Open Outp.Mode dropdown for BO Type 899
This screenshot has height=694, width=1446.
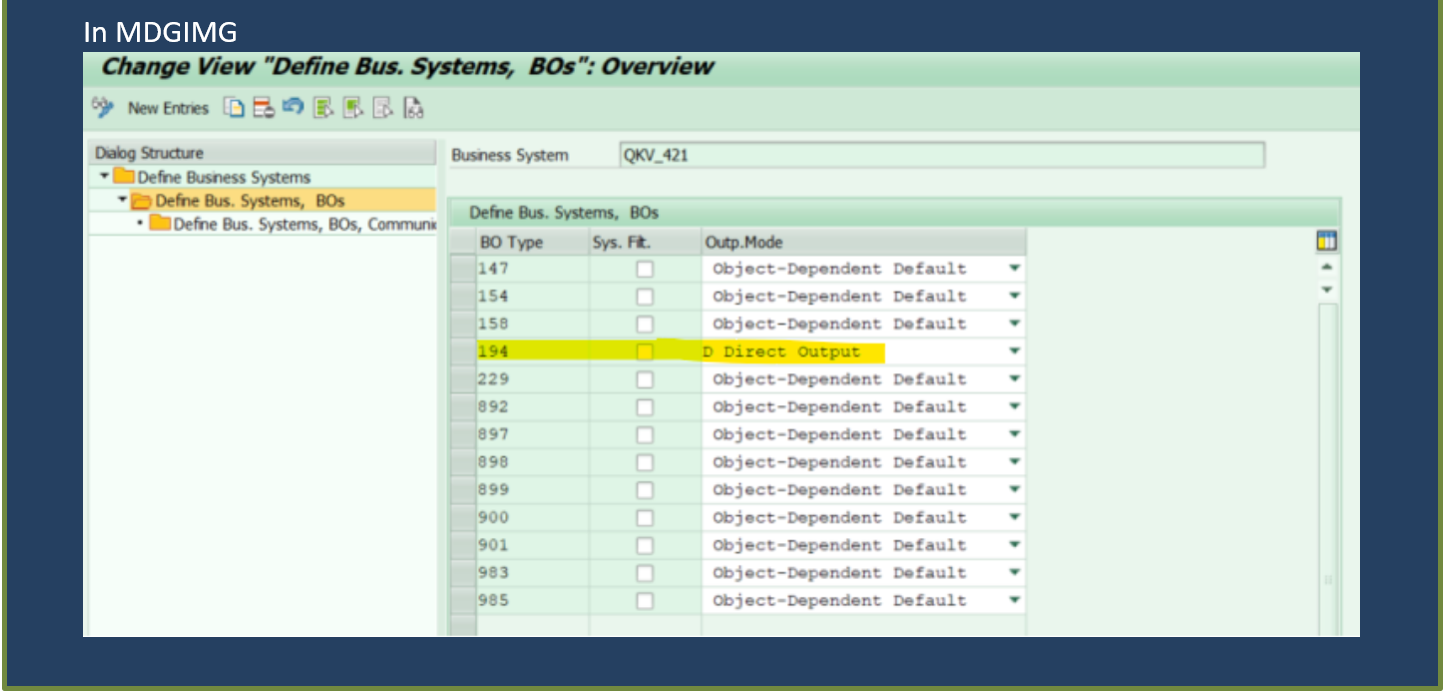(x=1014, y=490)
